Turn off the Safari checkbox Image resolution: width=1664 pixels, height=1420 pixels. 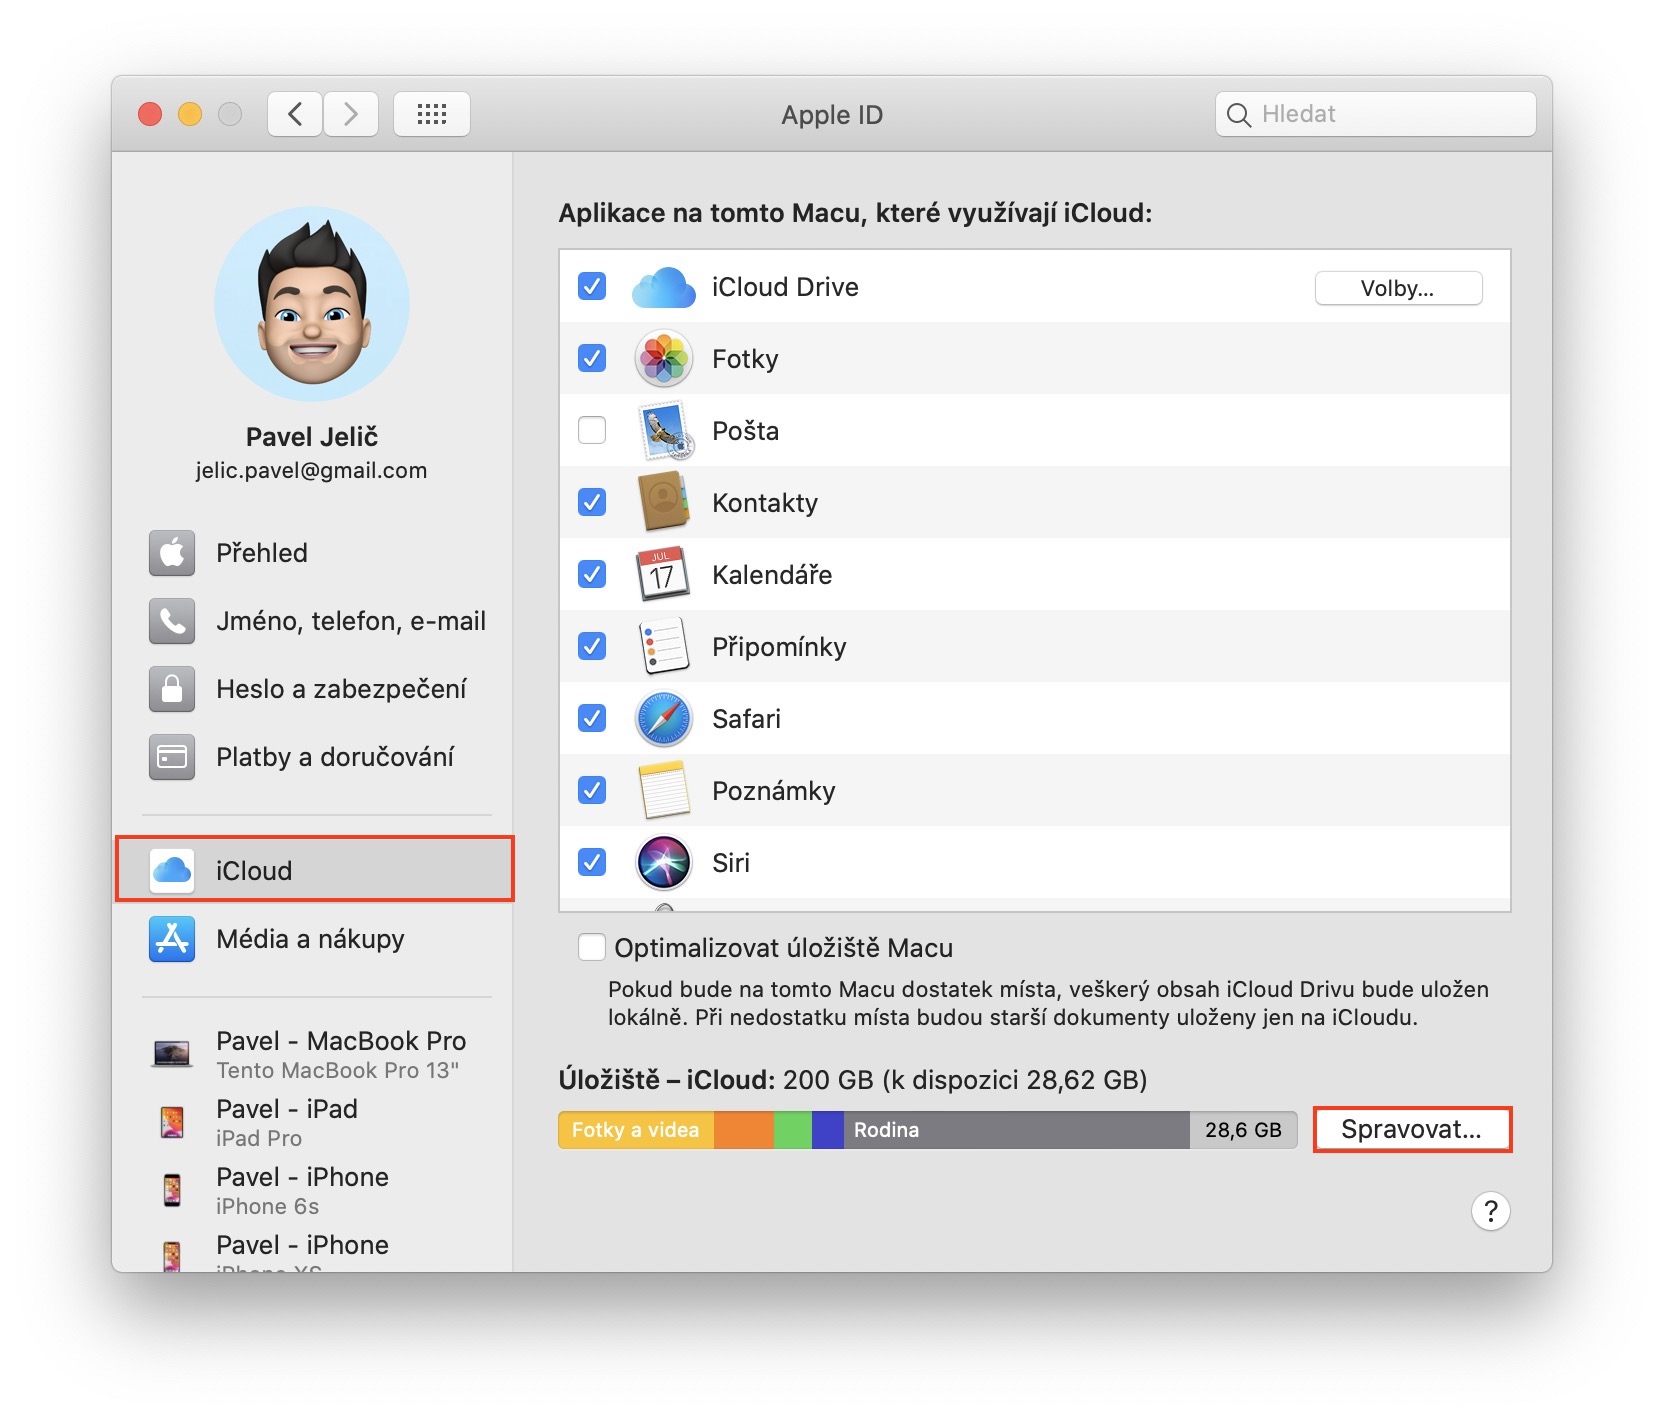pos(592,718)
